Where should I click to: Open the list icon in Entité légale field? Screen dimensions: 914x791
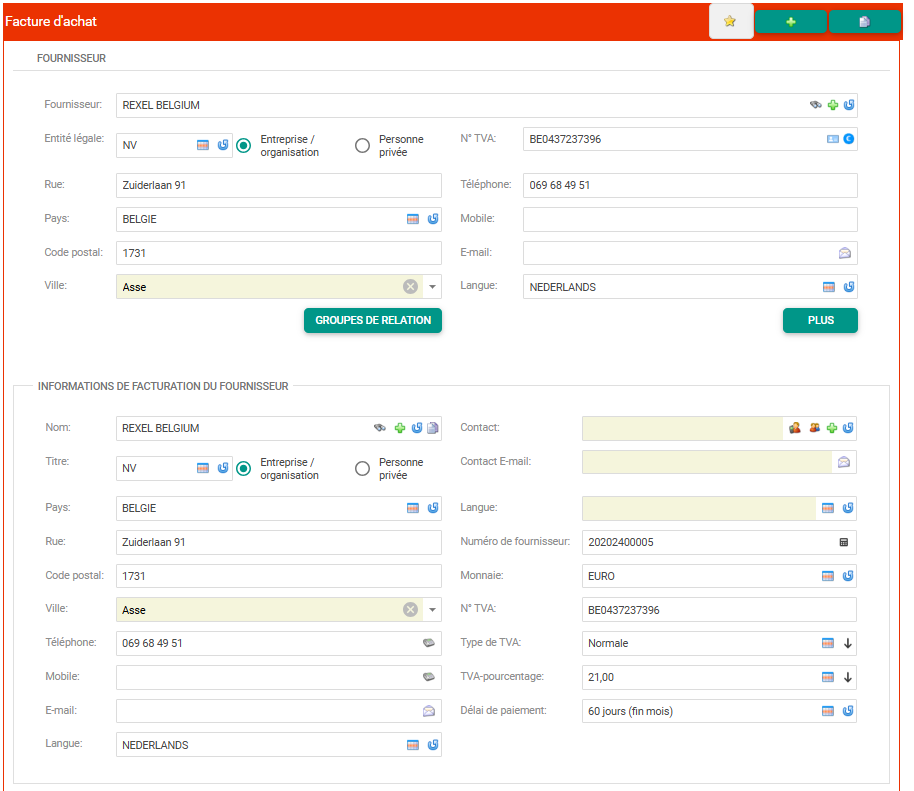(203, 145)
